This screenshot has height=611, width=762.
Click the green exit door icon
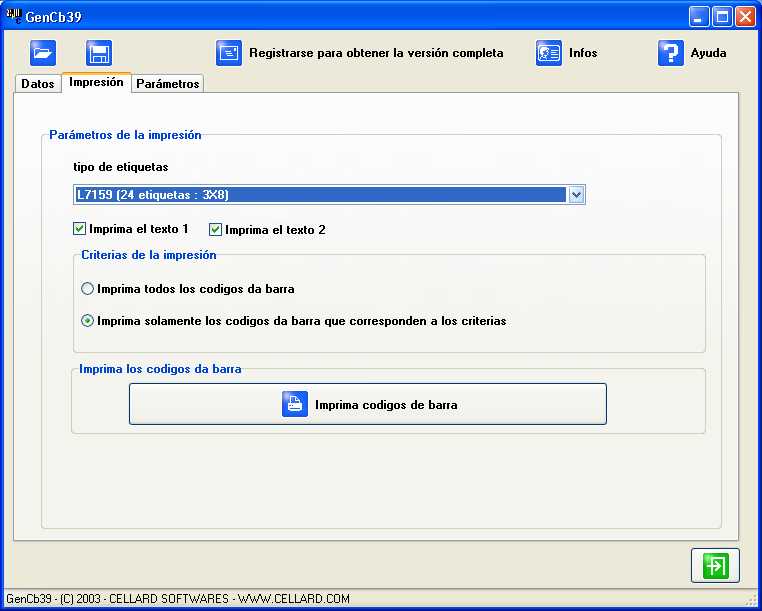pos(715,565)
